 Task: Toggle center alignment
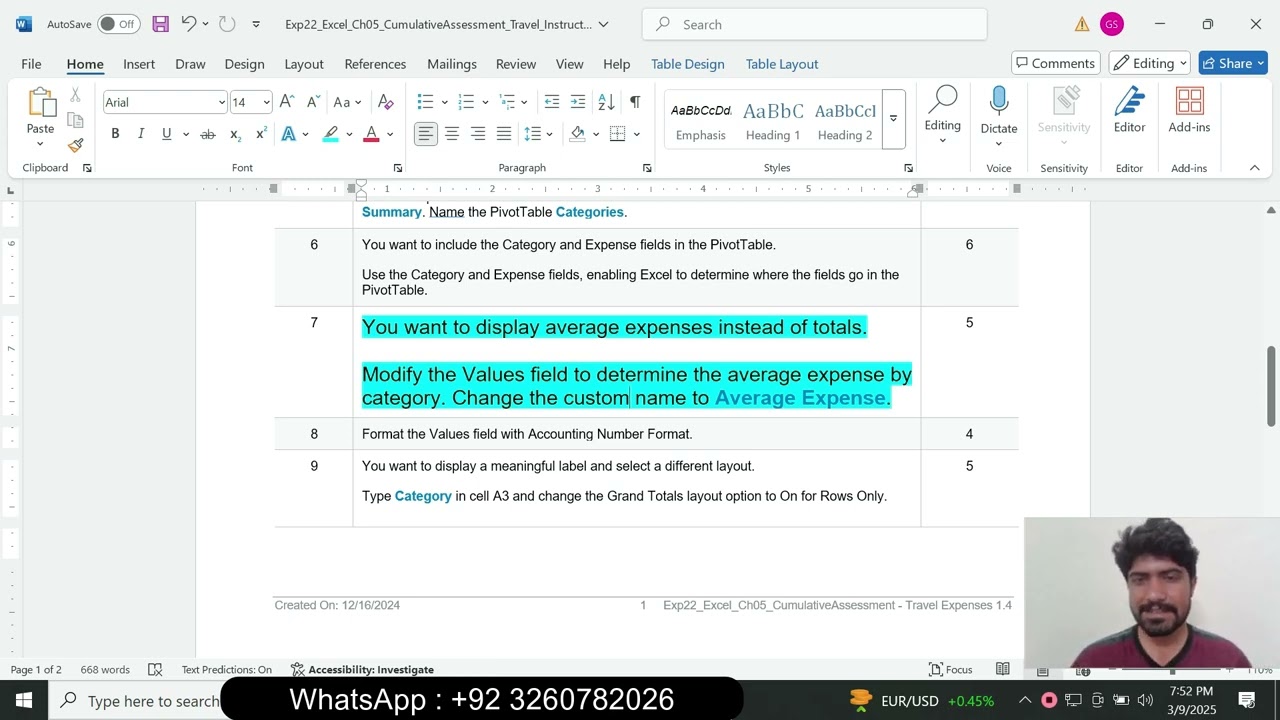pyautogui.click(x=452, y=134)
